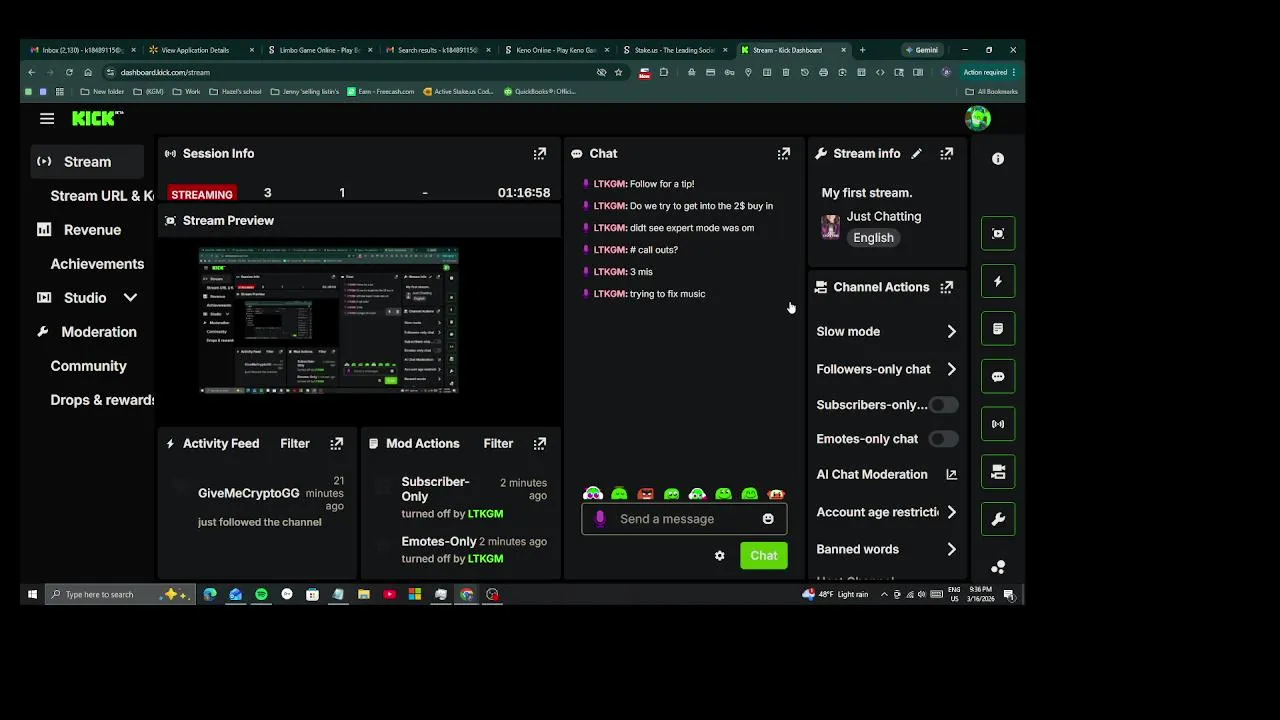Pop out the Chat panel

(784, 154)
